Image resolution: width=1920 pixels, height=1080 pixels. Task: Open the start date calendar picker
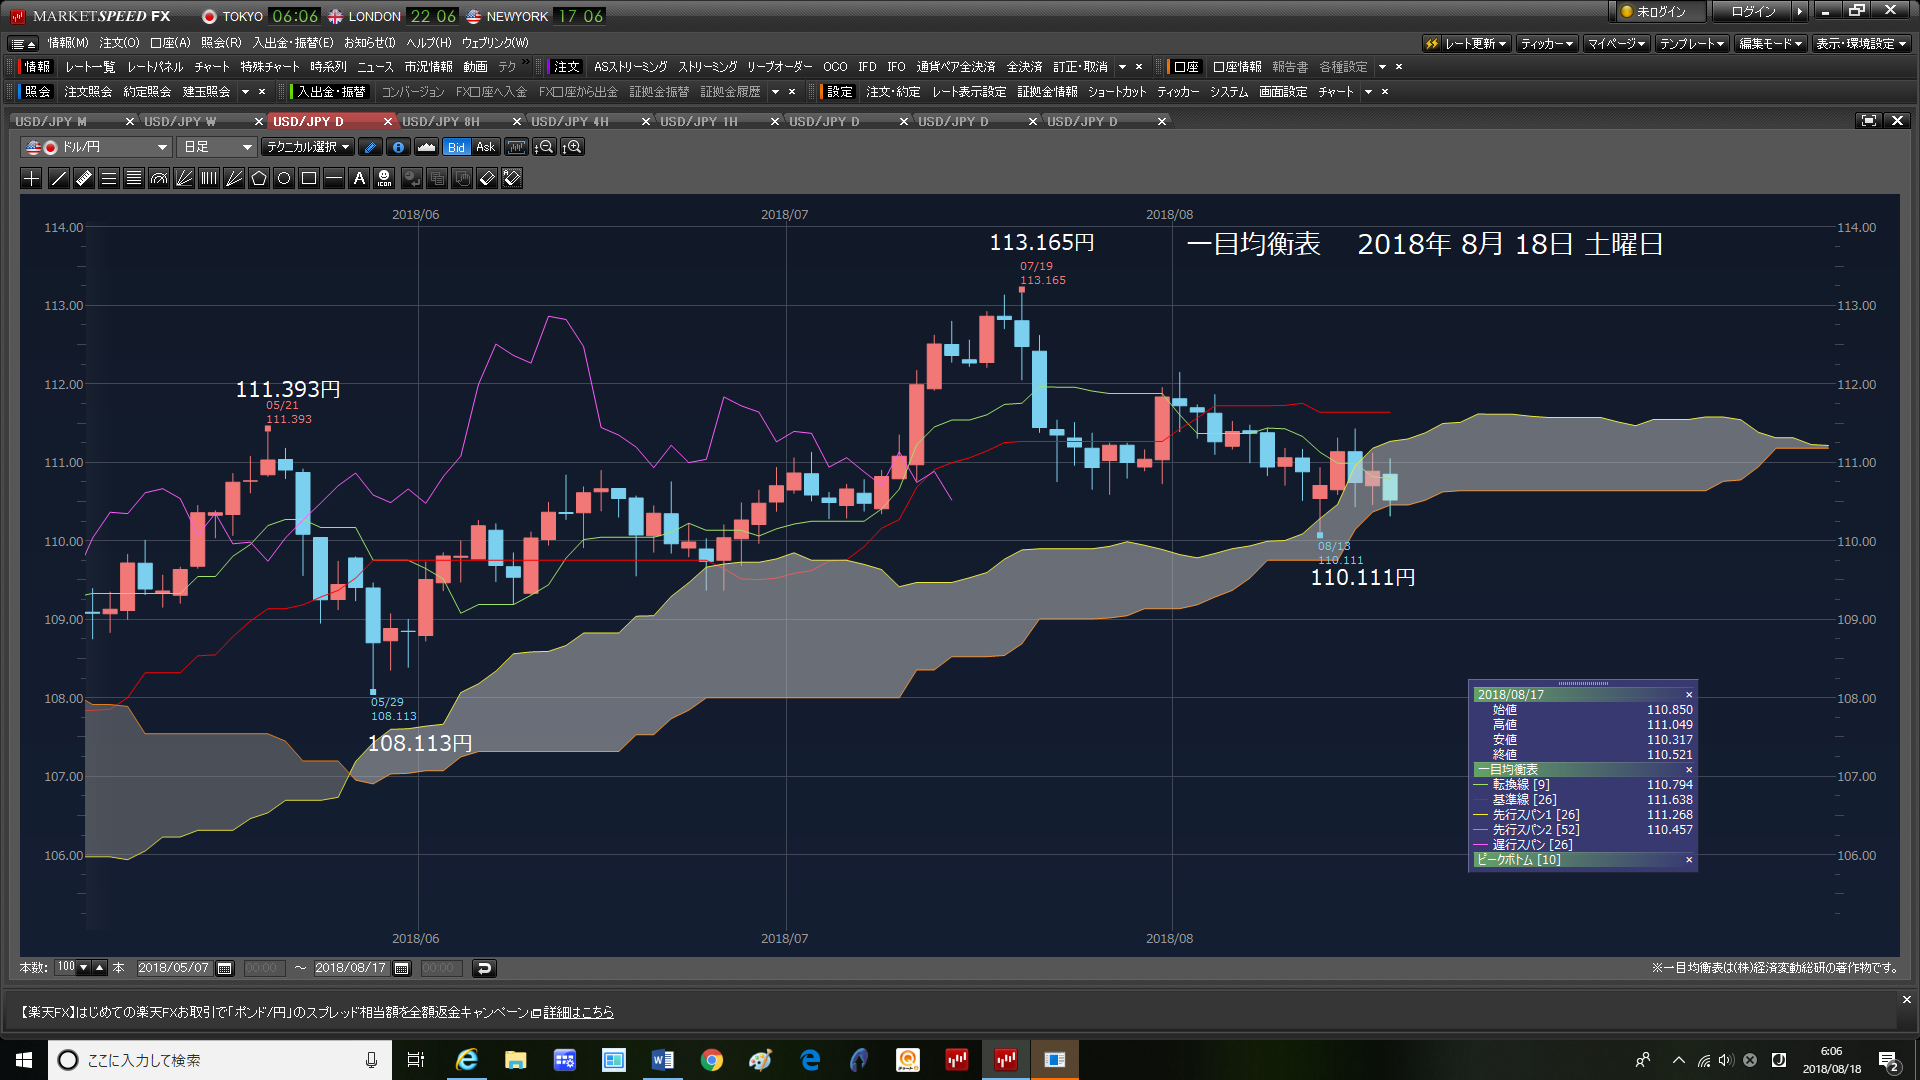click(x=225, y=968)
